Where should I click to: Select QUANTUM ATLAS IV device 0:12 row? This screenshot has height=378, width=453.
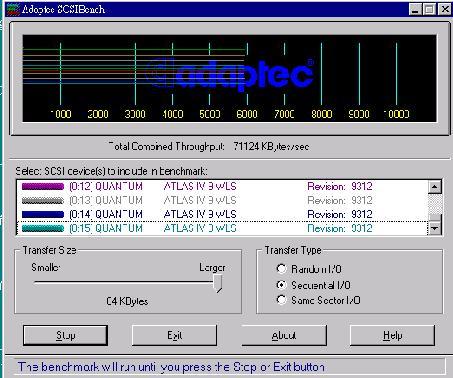click(222, 186)
